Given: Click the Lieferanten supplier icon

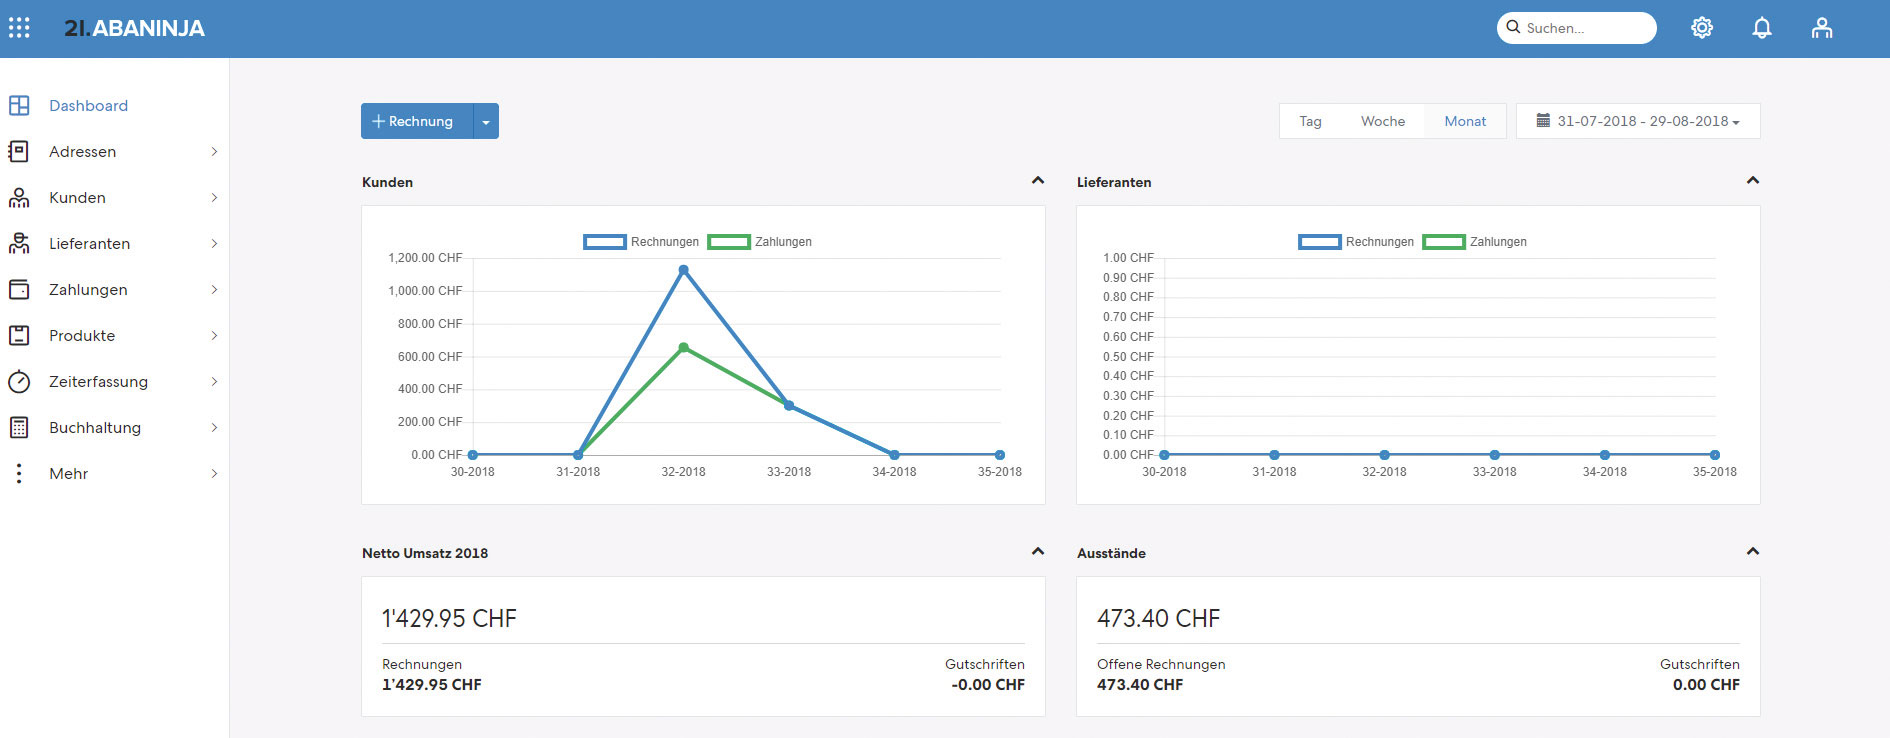Looking at the screenshot, I should coord(19,243).
